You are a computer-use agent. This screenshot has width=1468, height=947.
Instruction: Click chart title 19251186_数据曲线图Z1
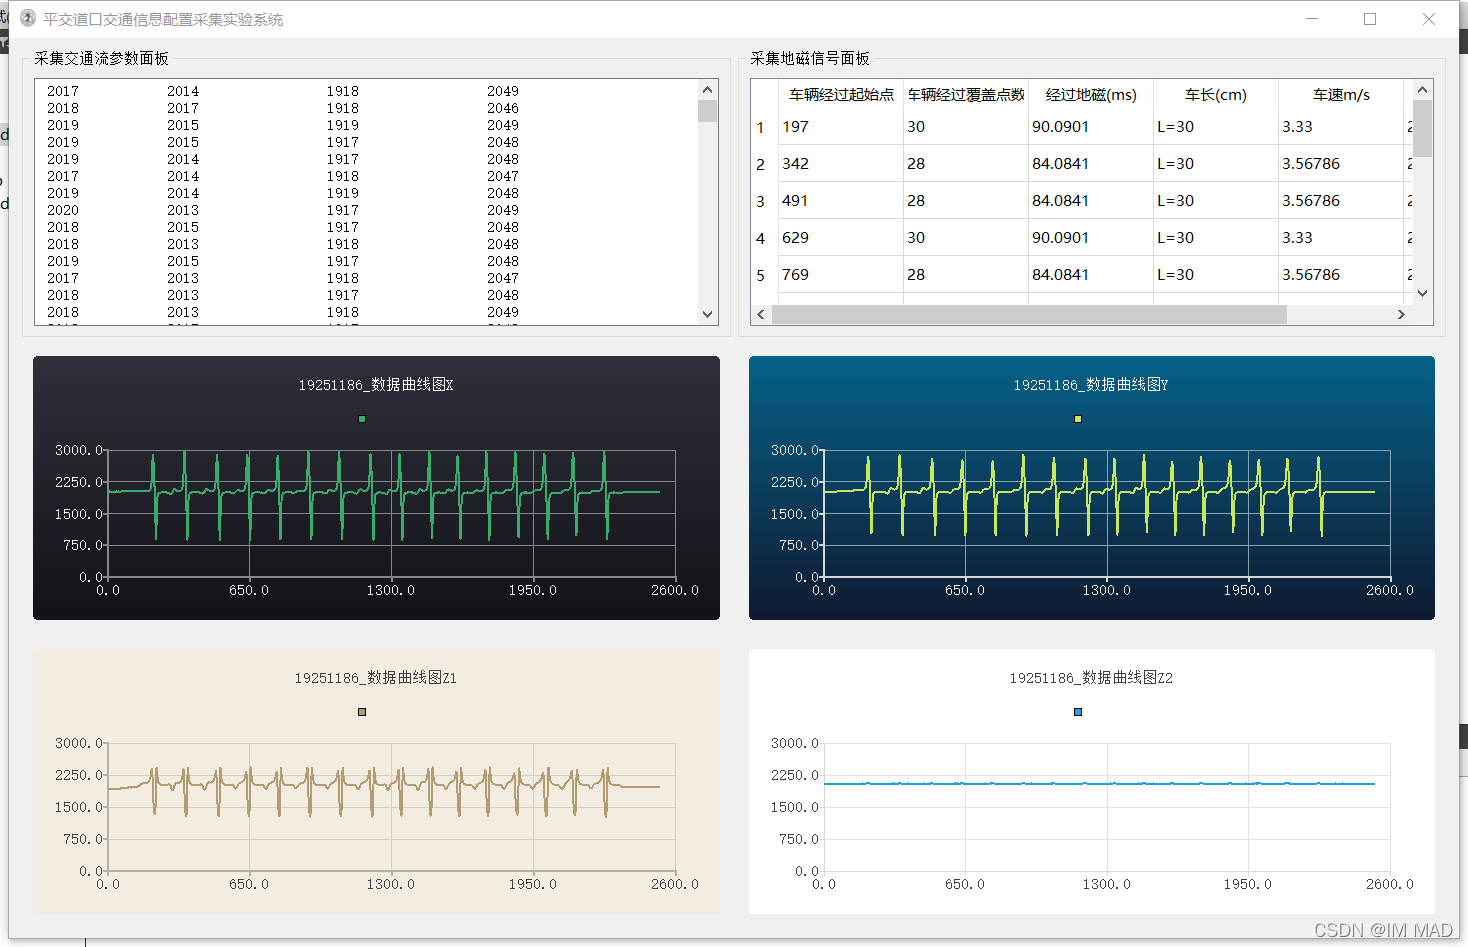tap(376, 678)
